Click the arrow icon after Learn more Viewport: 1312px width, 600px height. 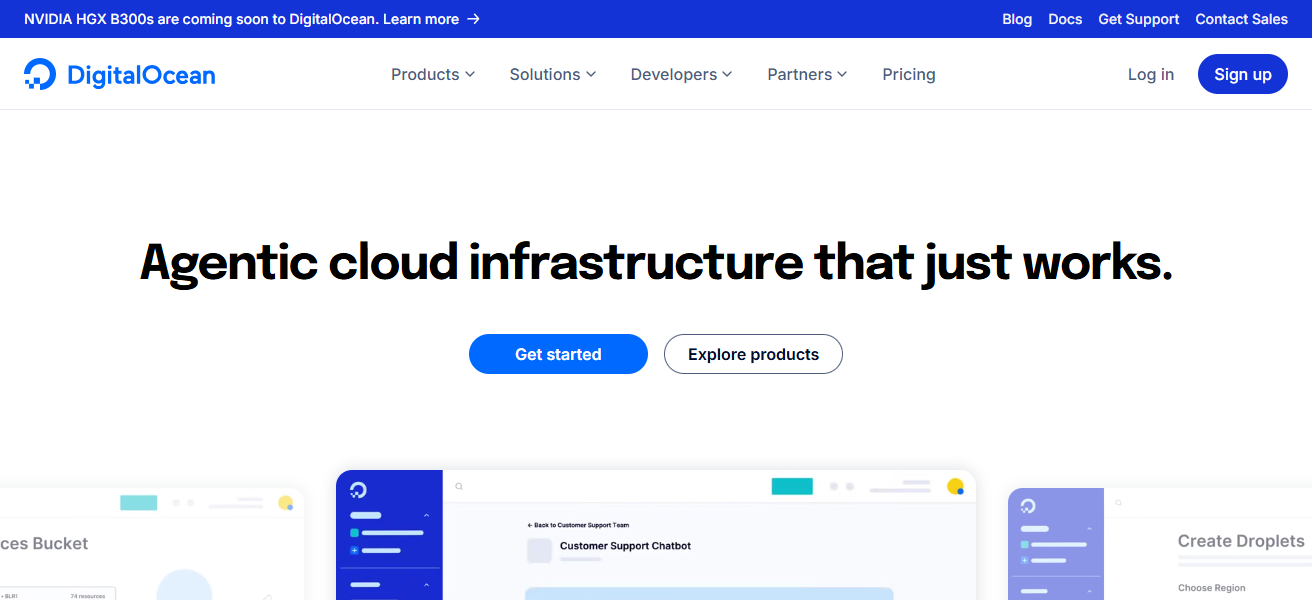[474, 18]
